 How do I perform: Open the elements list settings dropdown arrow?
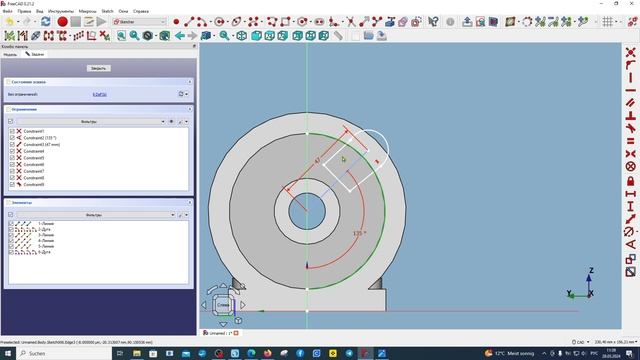click(x=187, y=215)
